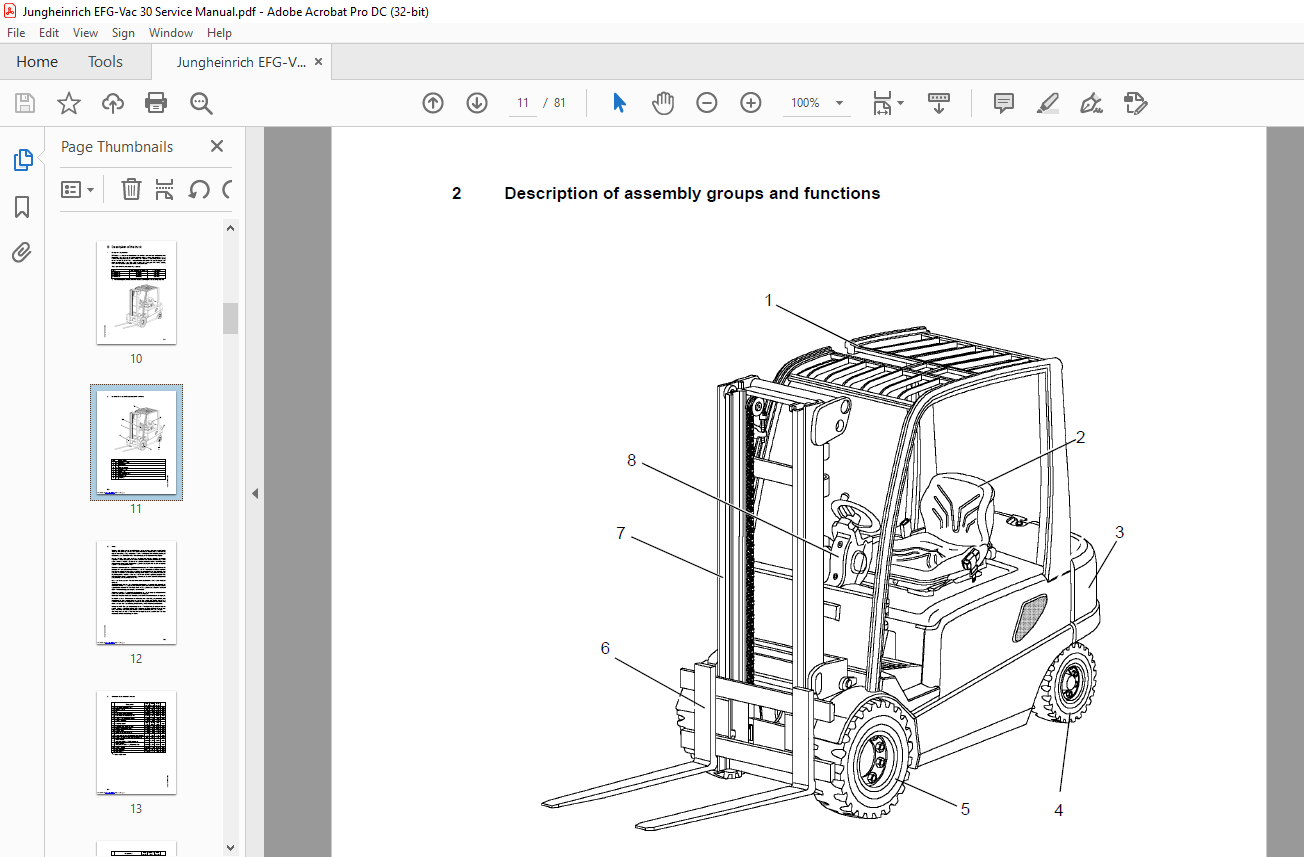Click thumbnails scrollbar down arrow
Viewport: 1304px width, 857px height.
230,848
